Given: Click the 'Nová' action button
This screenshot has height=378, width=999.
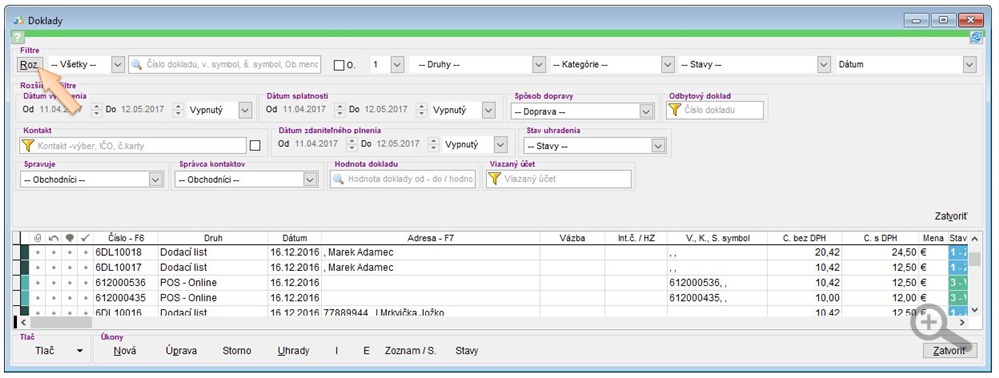Looking at the screenshot, I should coord(125,351).
